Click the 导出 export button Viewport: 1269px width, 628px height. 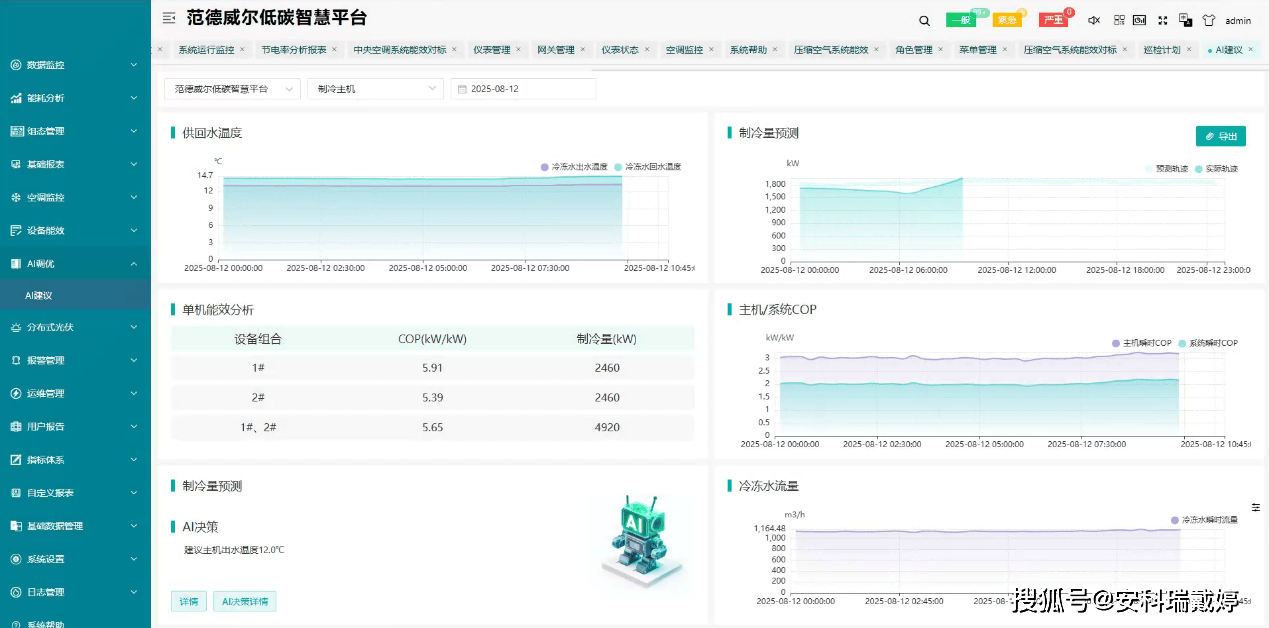pos(1221,136)
